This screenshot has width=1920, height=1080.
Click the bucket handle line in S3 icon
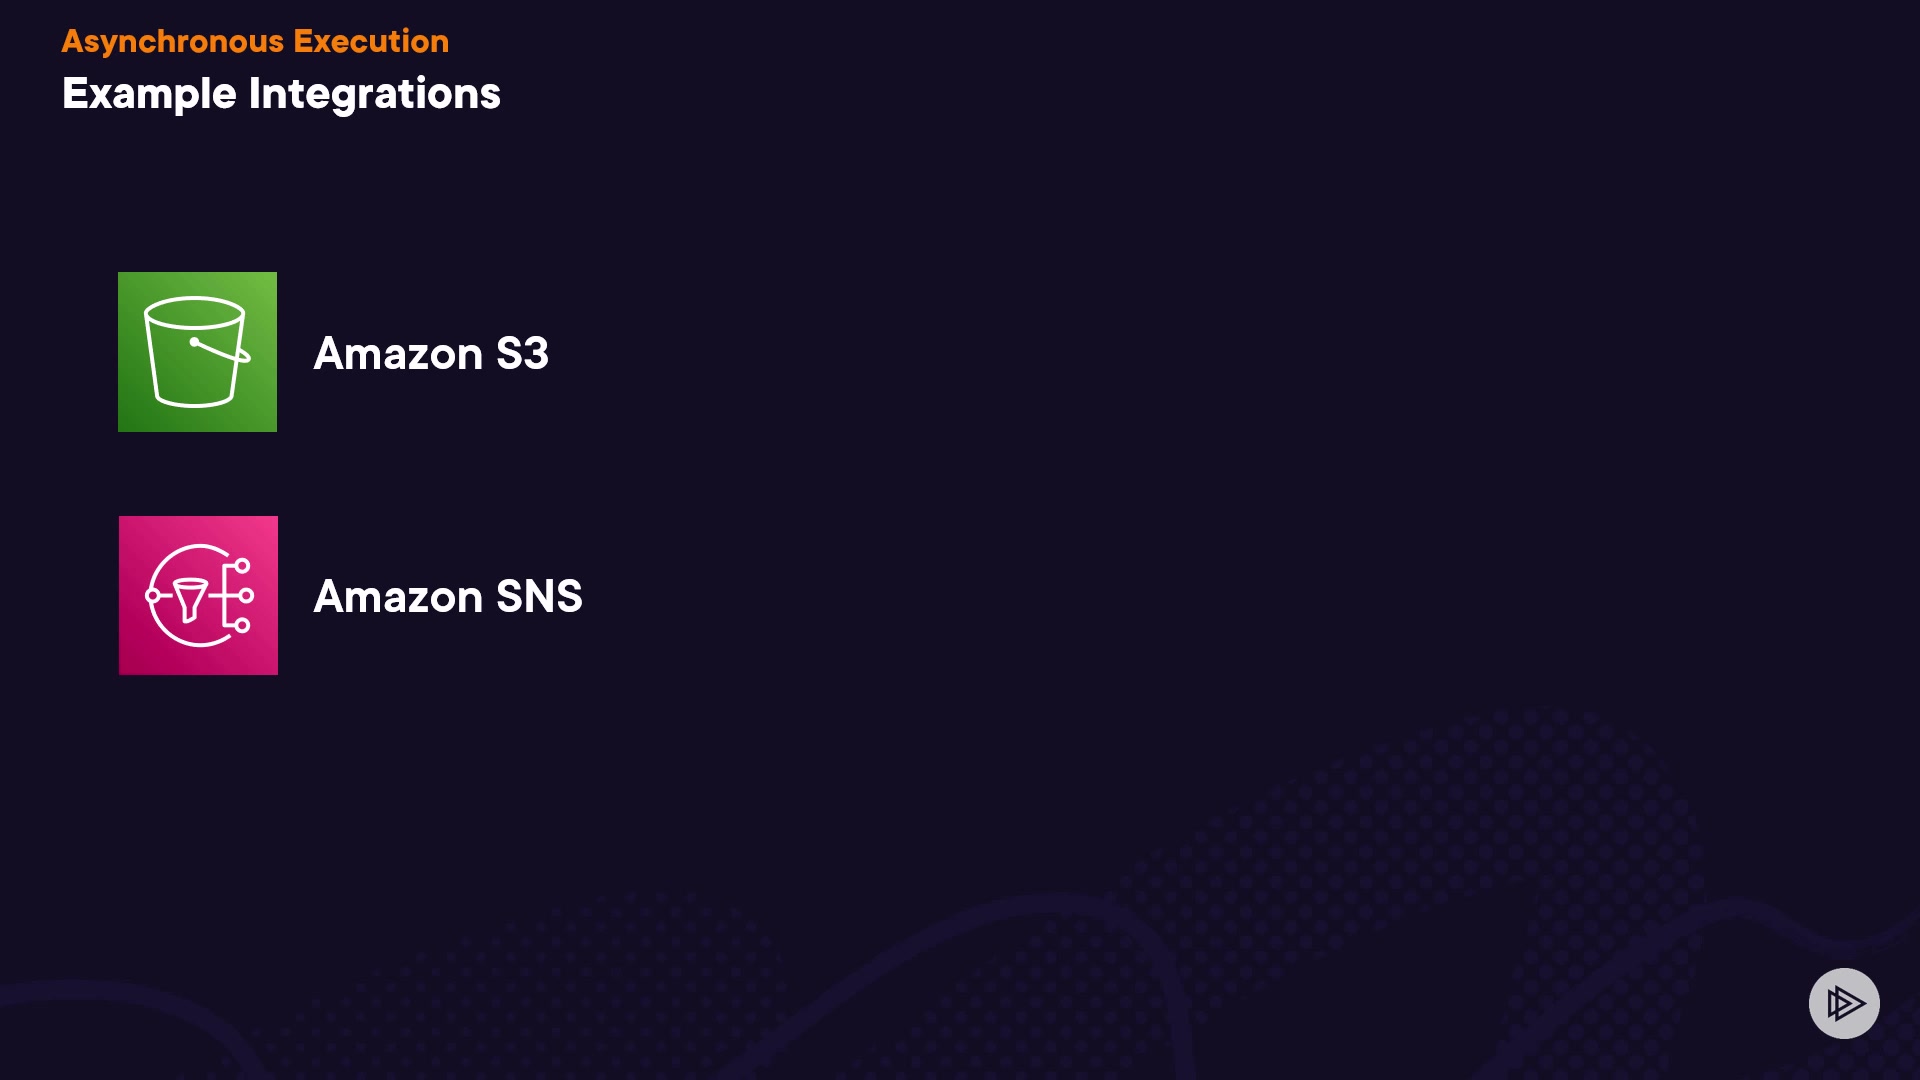220,349
